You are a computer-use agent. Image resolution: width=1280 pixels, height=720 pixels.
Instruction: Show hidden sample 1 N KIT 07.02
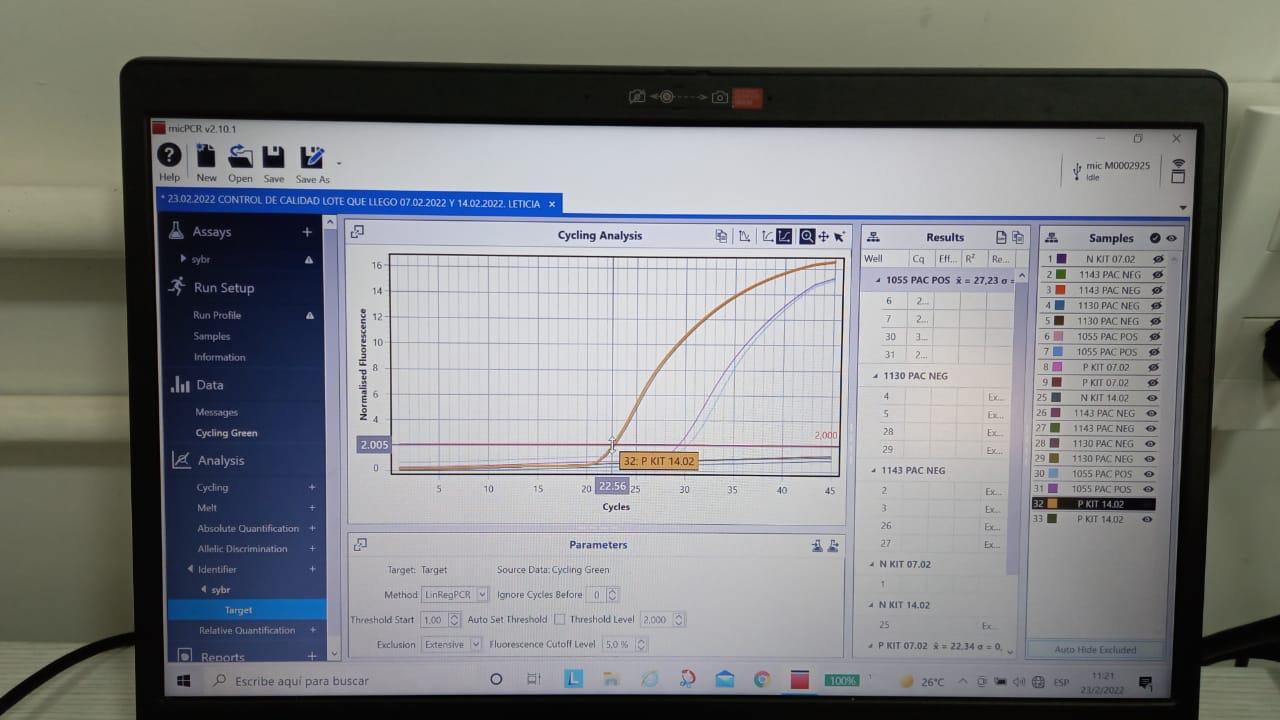coord(1158,259)
